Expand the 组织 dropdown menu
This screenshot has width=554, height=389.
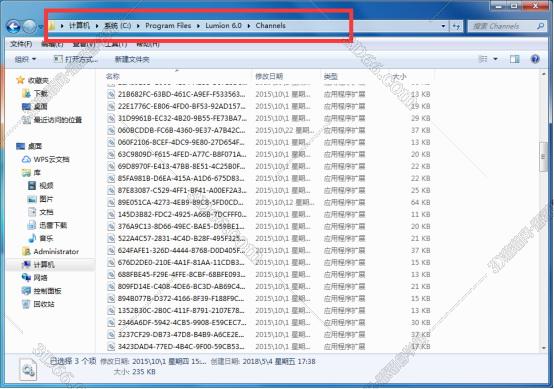25,59
